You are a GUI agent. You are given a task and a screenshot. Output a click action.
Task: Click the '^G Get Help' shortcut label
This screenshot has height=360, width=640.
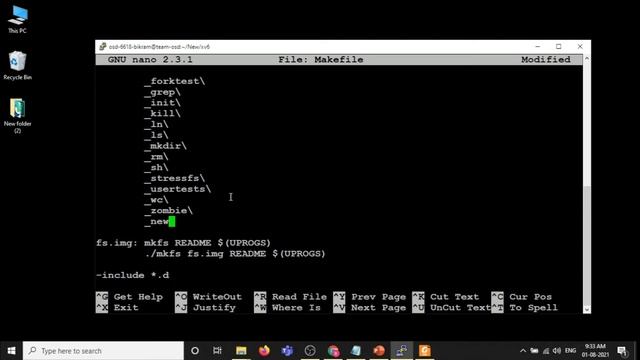pyautogui.click(x=129, y=297)
